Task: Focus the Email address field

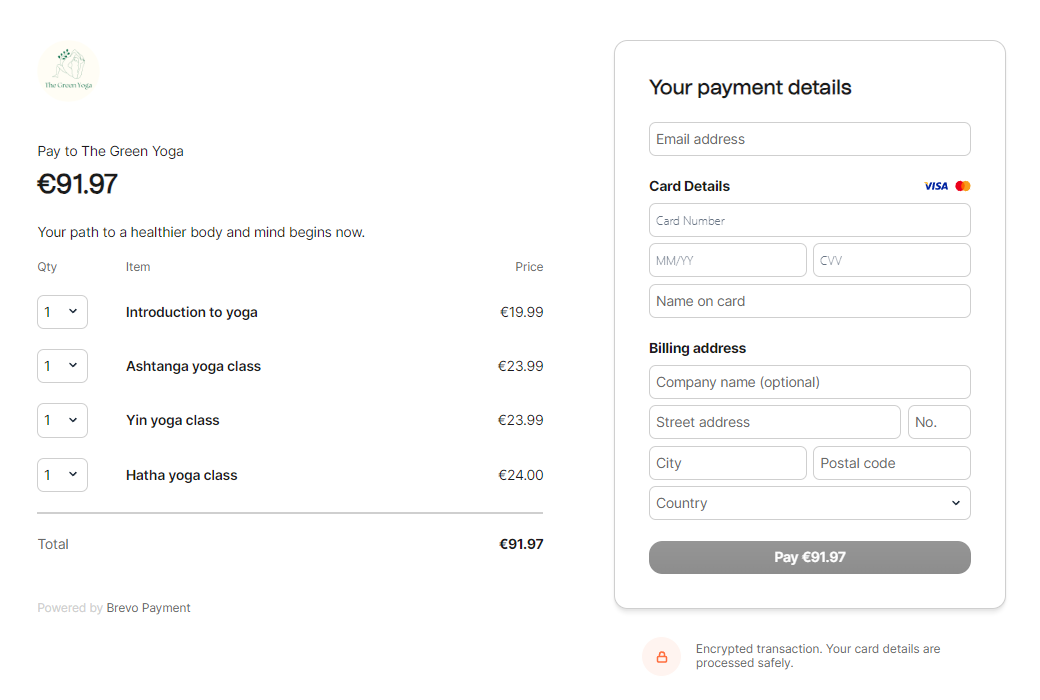Action: (809, 139)
